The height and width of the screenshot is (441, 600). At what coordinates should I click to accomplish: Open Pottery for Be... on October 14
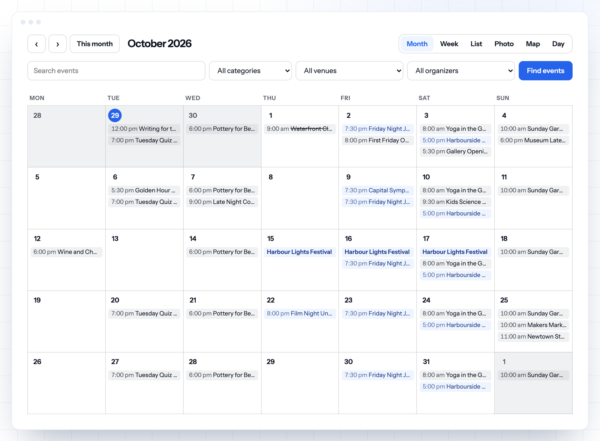(222, 252)
